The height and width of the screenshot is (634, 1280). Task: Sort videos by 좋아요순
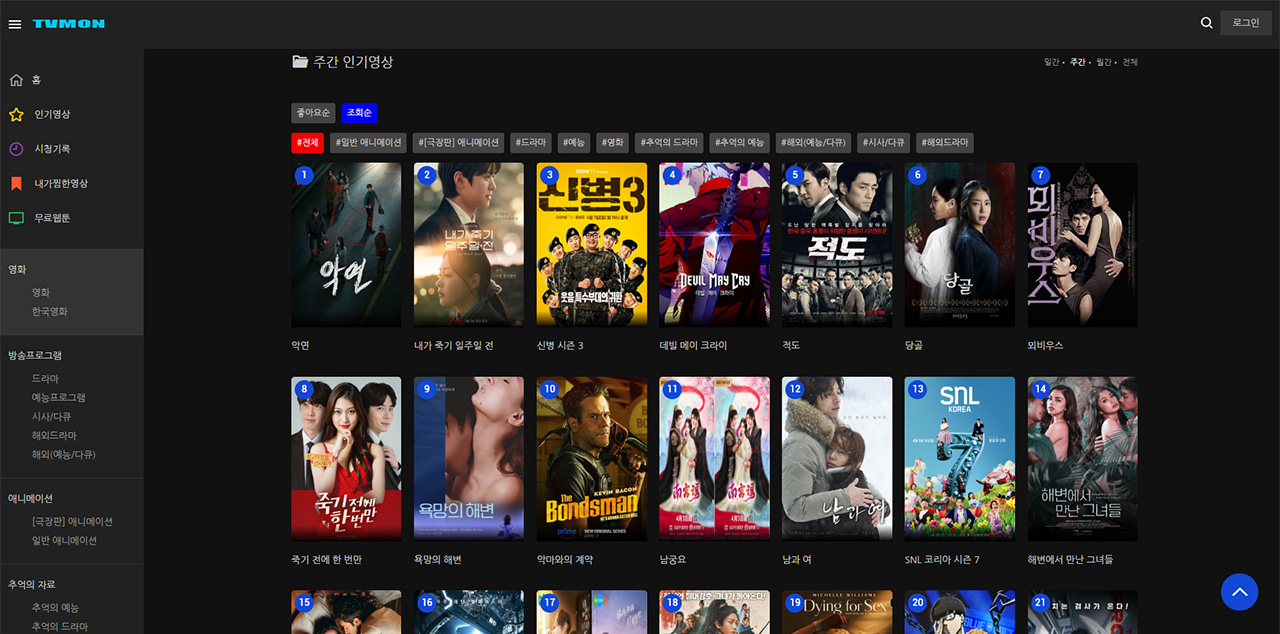[313, 113]
